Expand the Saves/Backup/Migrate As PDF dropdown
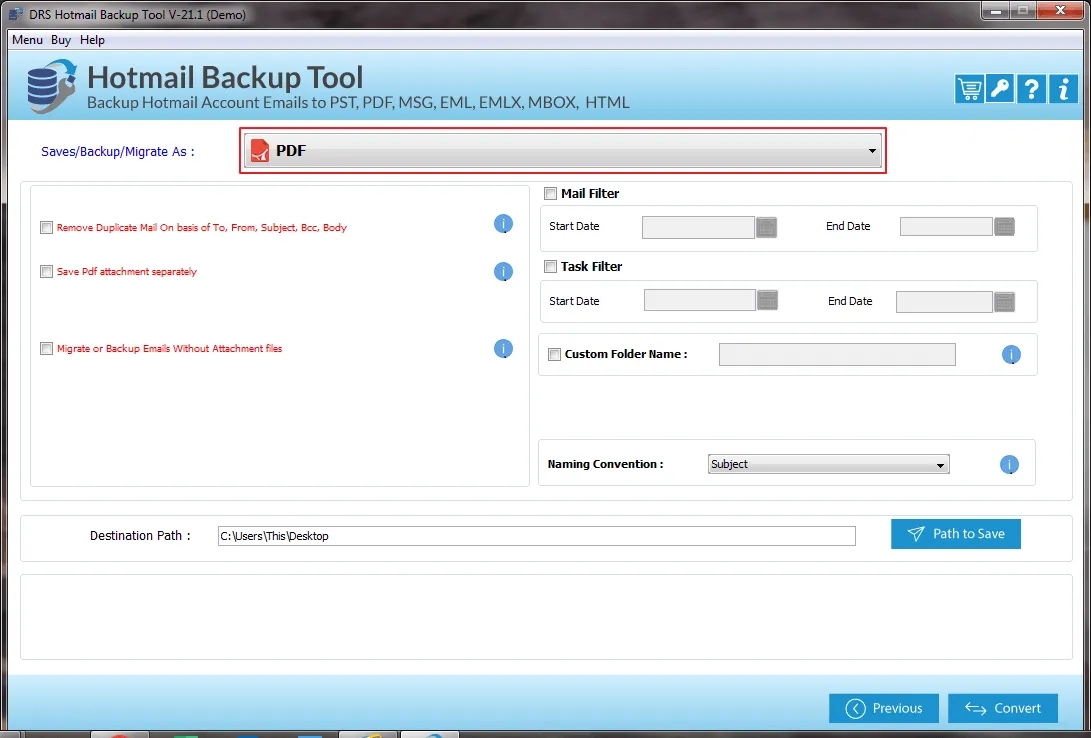 pyautogui.click(x=563, y=150)
